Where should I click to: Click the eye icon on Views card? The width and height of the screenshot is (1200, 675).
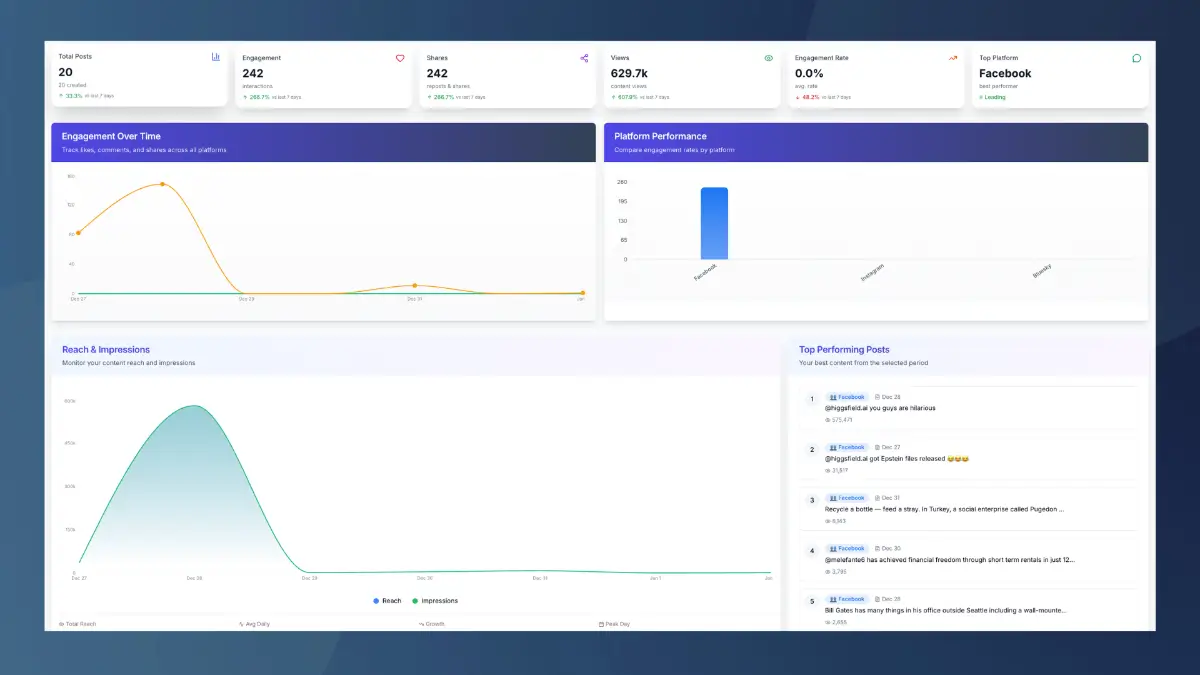[x=769, y=58]
